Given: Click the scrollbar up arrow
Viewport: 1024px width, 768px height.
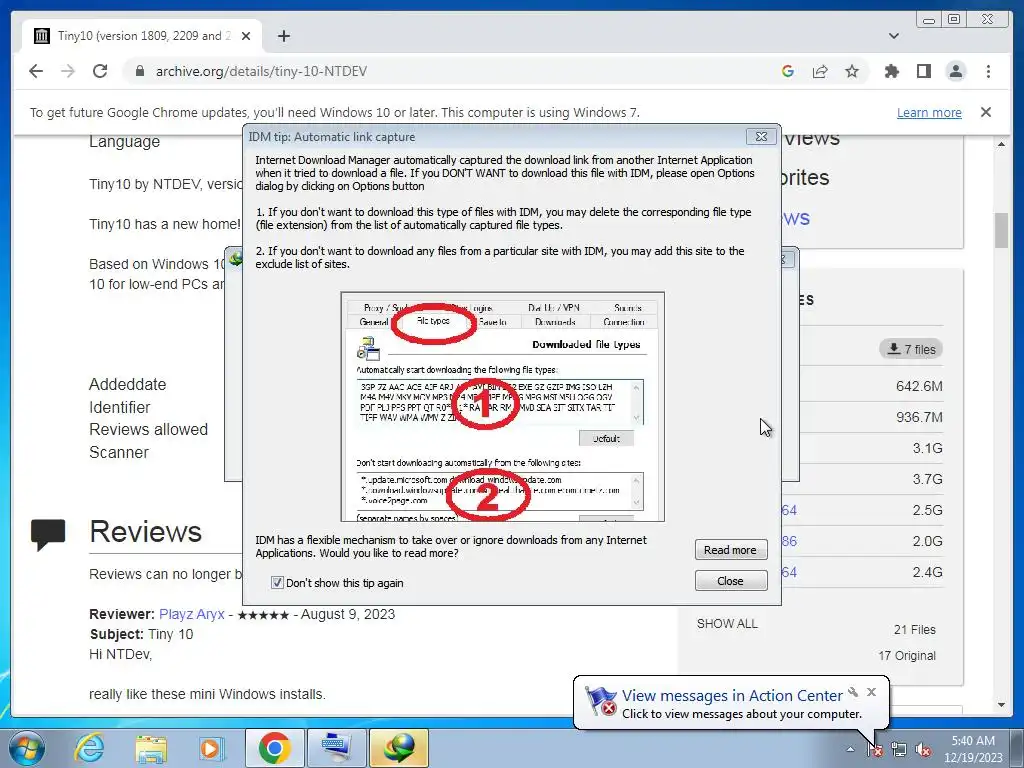Looking at the screenshot, I should click(x=1001, y=144).
